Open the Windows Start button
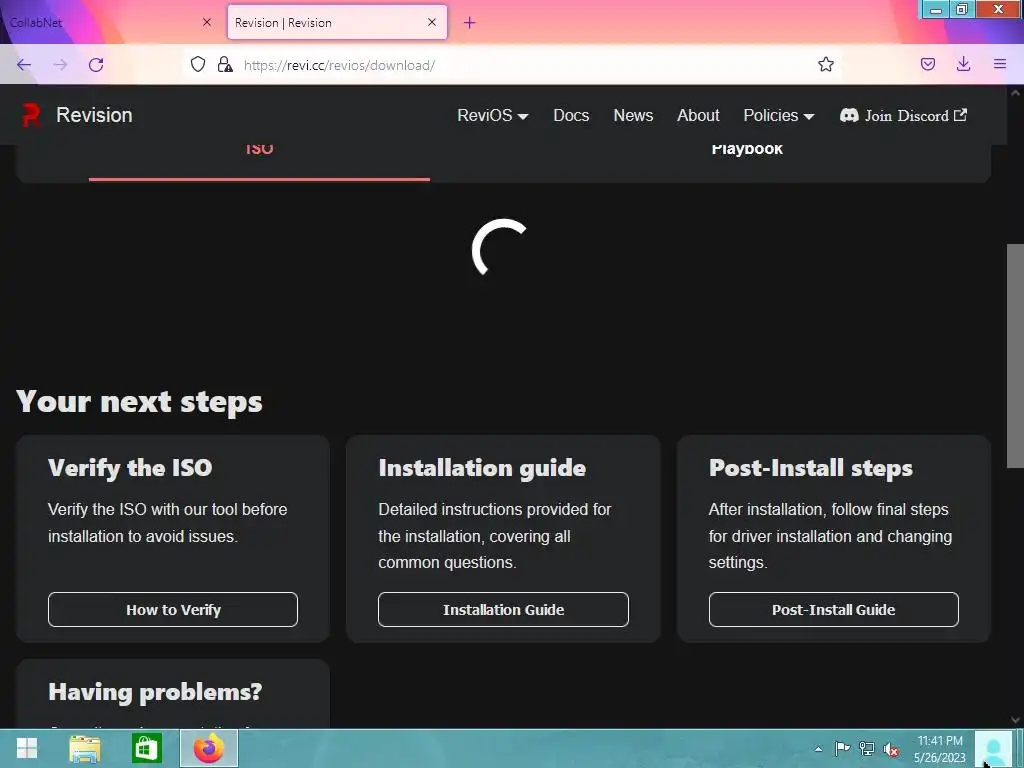Viewport: 1024px width, 768px height. tap(27, 748)
